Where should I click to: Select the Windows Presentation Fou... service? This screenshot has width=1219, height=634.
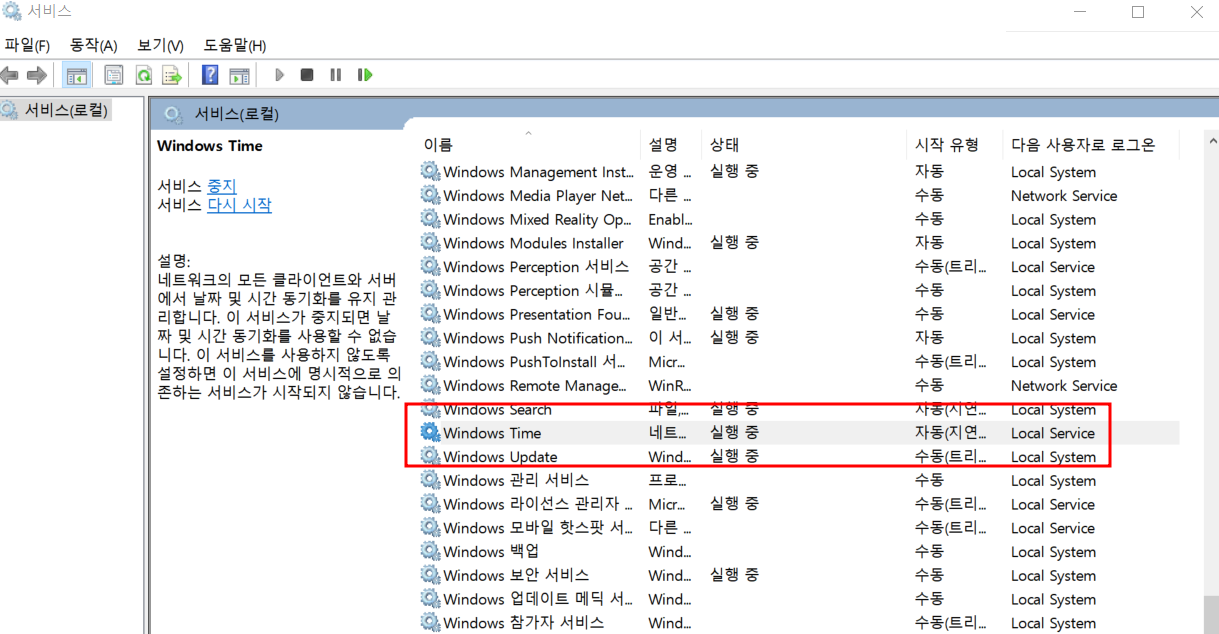point(537,314)
